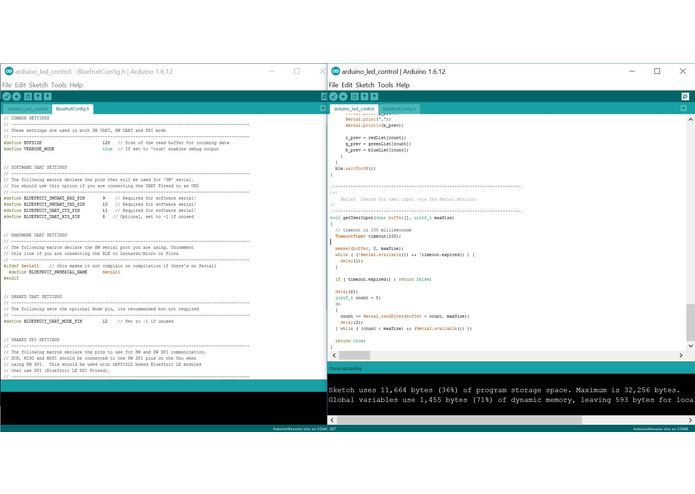695x494 pixels.
Task: Click 'ble.waitForOK()' line in right editor
Action: point(355,169)
